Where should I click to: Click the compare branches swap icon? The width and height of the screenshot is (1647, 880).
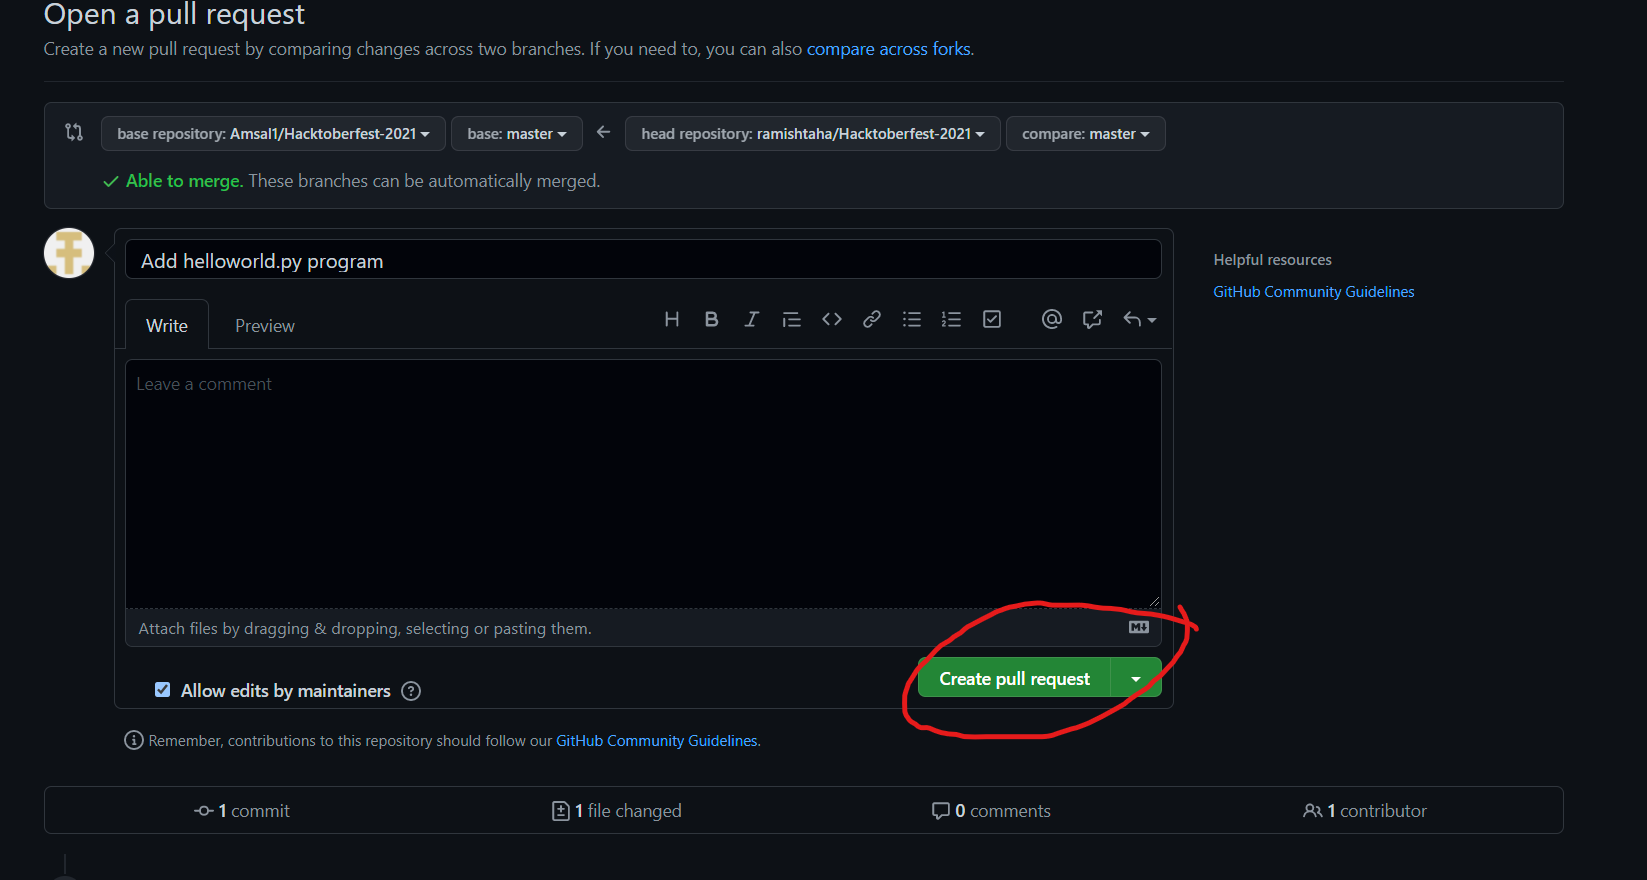(x=74, y=132)
